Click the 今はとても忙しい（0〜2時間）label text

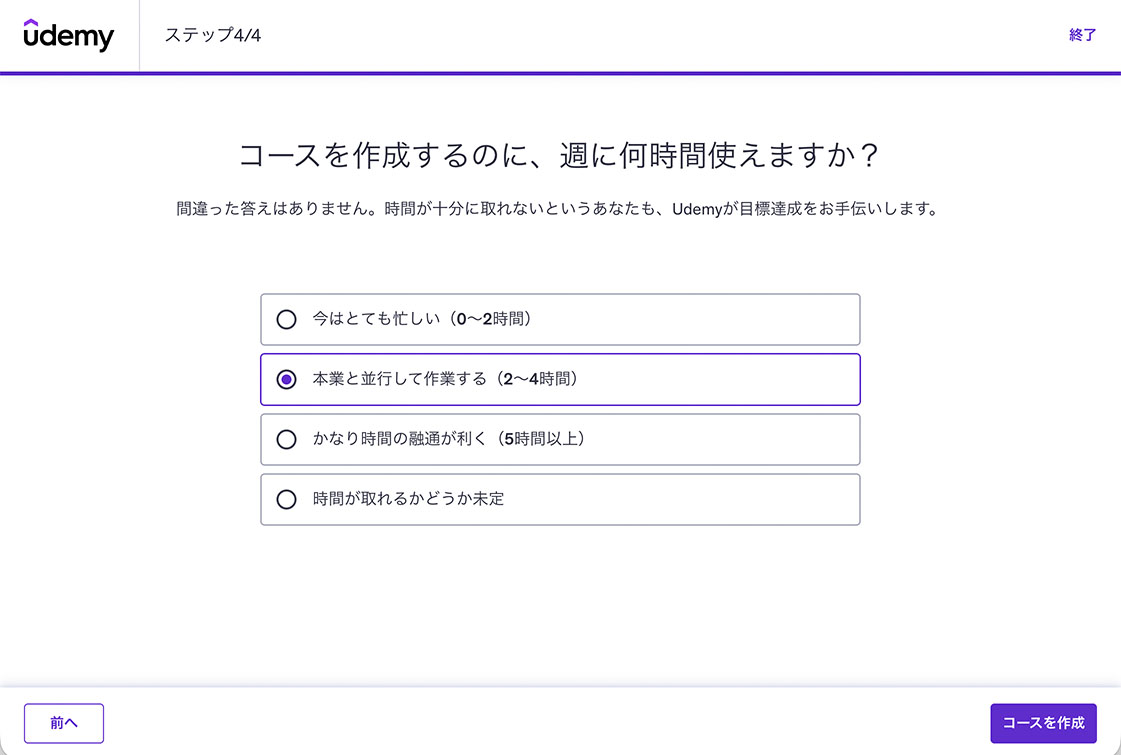pyautogui.click(x=421, y=320)
